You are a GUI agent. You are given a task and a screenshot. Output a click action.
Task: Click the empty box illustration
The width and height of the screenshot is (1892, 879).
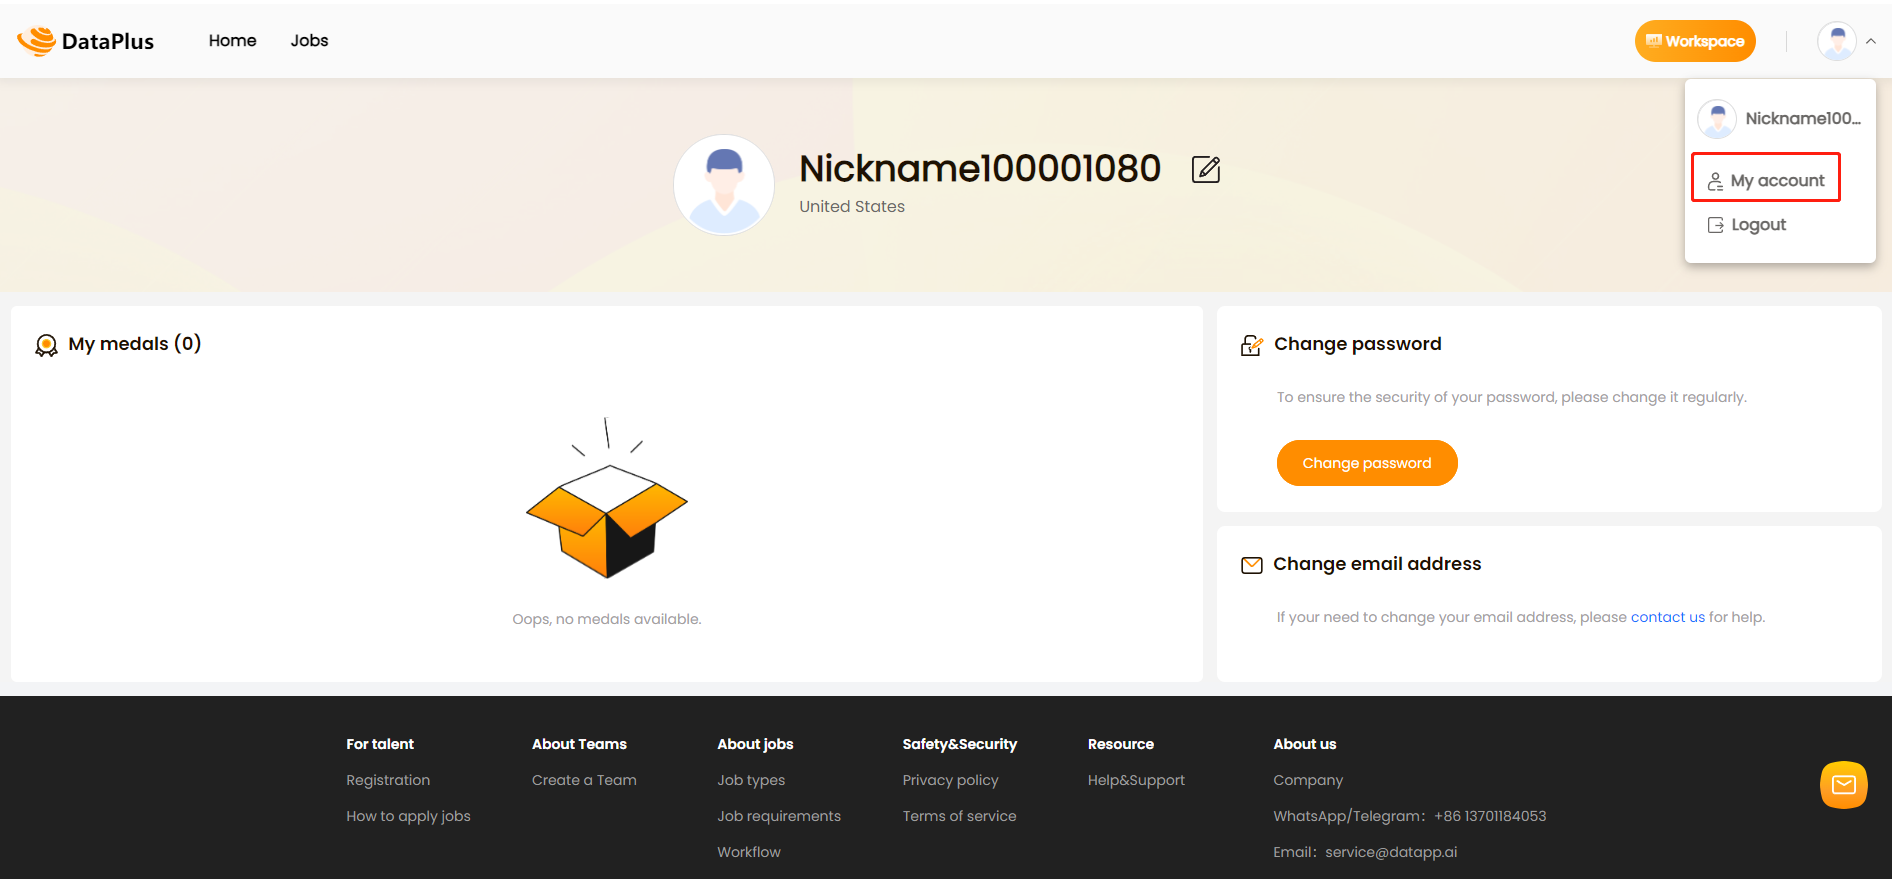607,498
